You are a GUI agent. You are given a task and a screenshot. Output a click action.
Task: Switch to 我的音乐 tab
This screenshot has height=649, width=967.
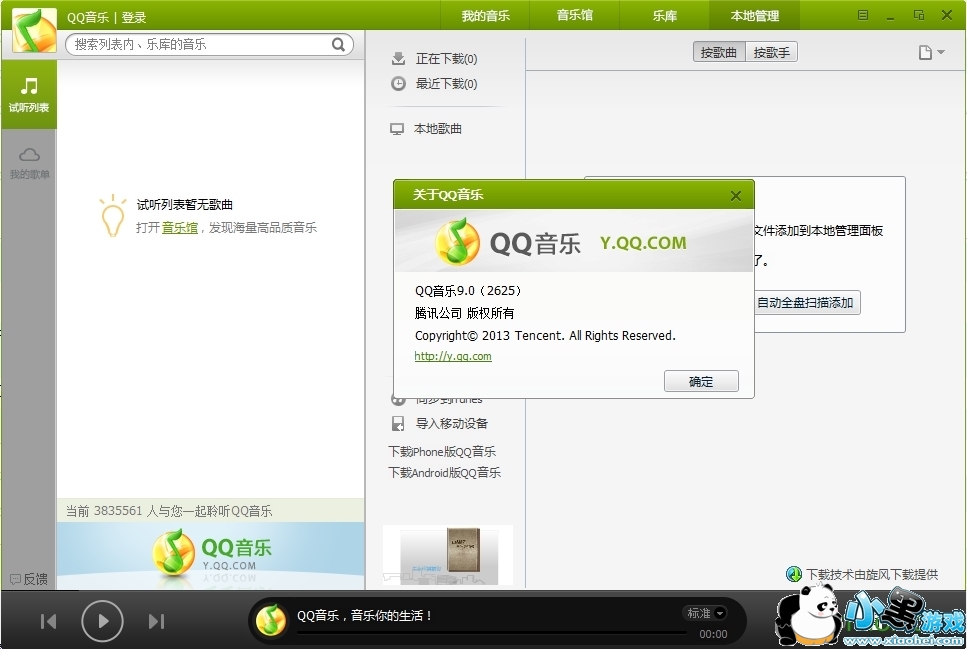[485, 15]
